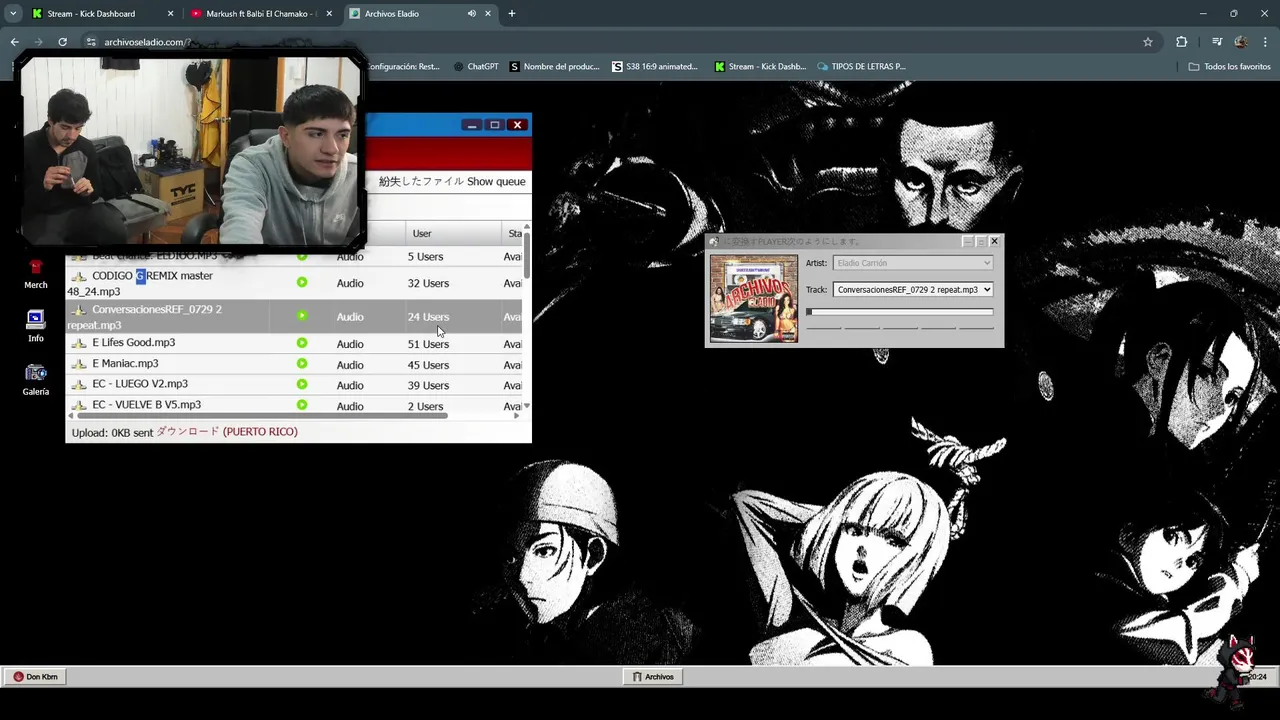Open the Artist dropdown in the player
This screenshot has height=720, width=1280.
[x=912, y=263]
